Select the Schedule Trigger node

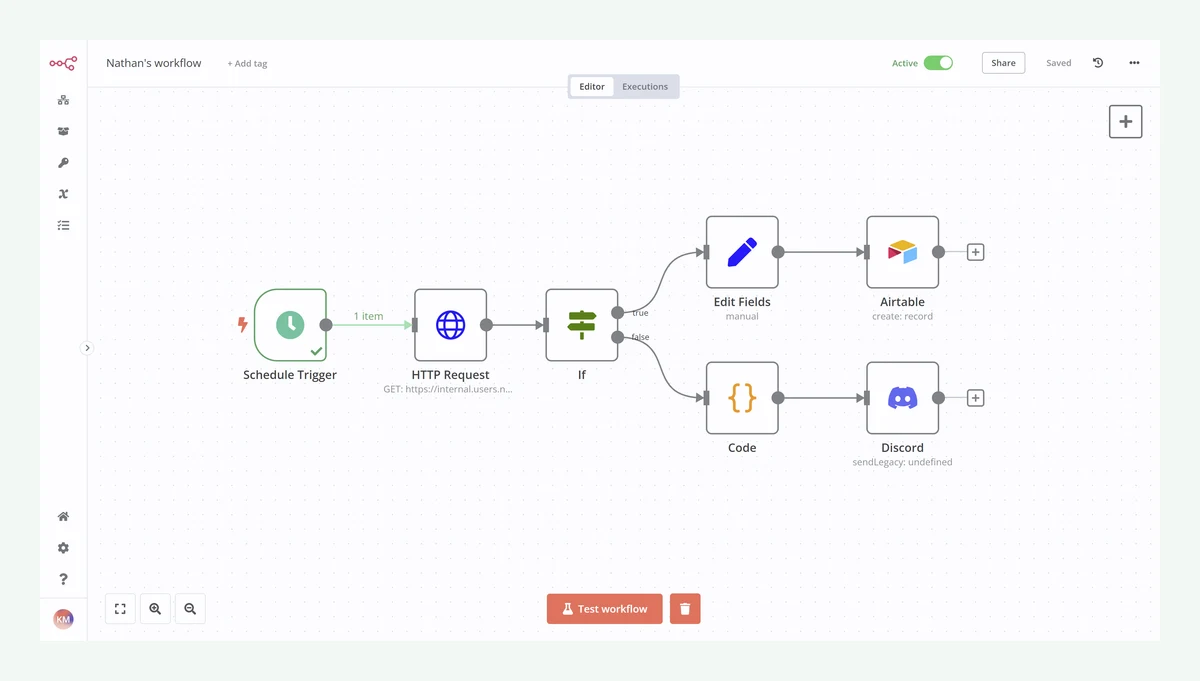290,325
